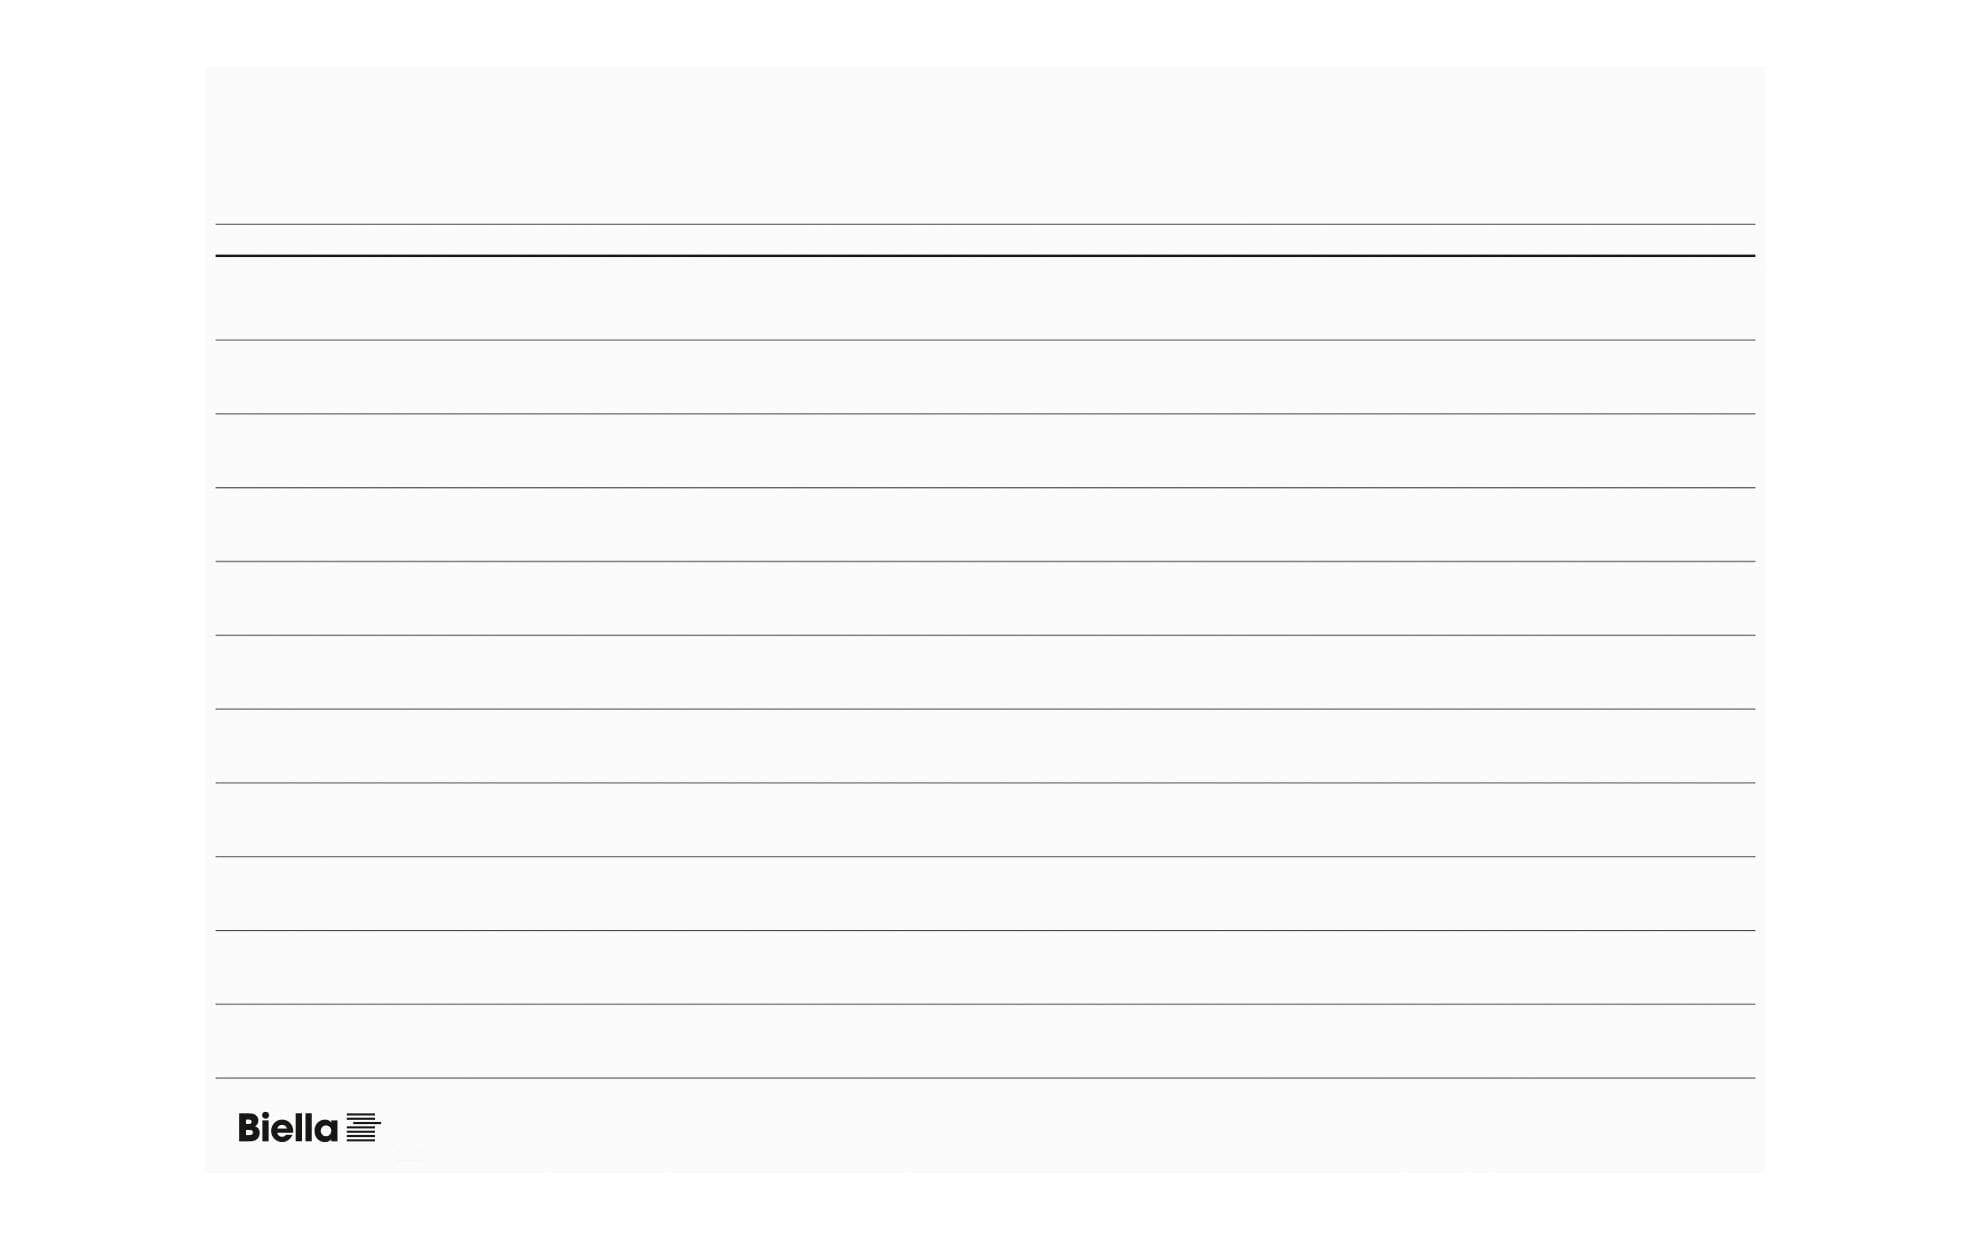Click the blank header area above all lines
Viewport: 1970px width, 1240px height.
(x=985, y=145)
